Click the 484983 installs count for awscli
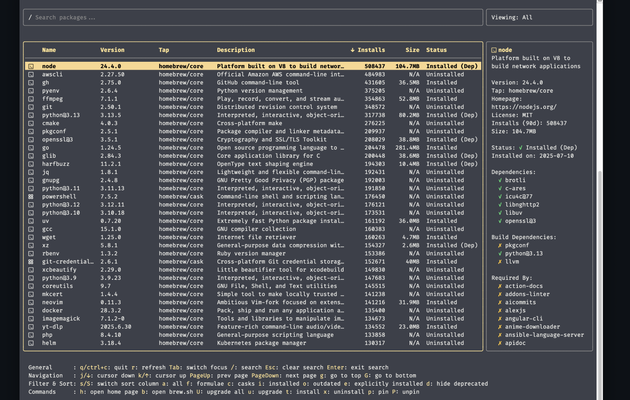Viewport: 630px width, 400px height. [374, 74]
